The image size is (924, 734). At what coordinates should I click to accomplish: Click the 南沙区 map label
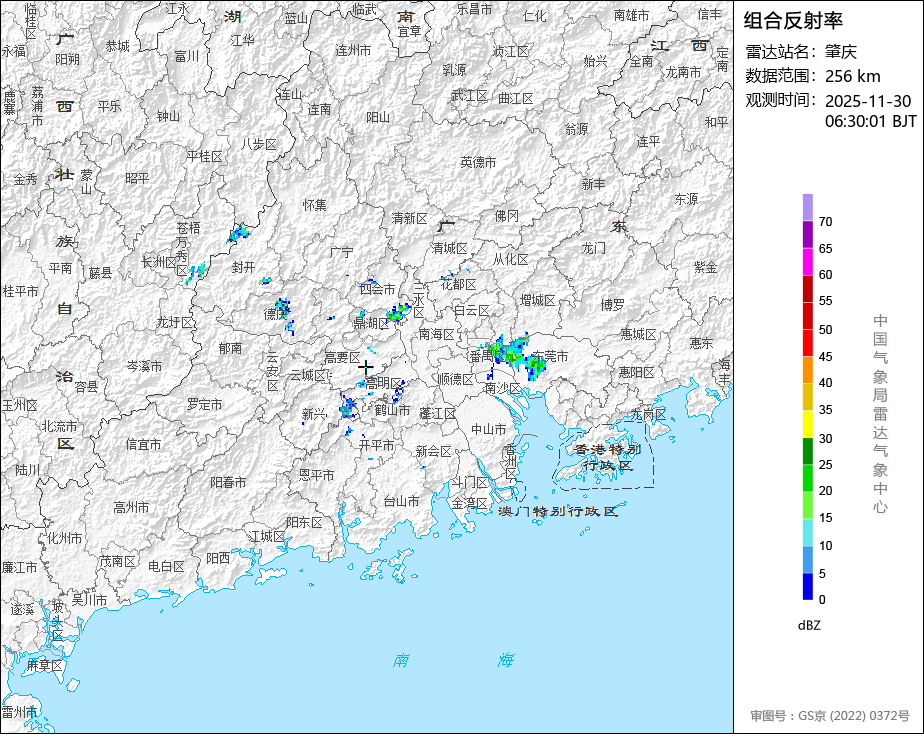point(503,388)
